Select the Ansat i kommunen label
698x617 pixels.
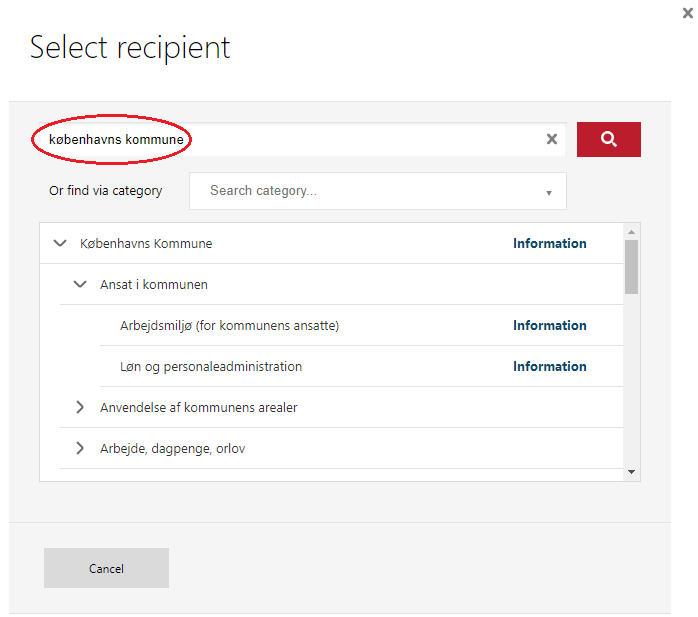154,284
